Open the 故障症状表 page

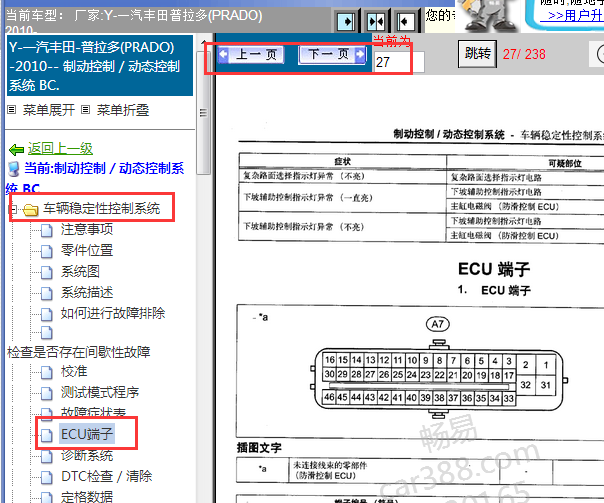point(93,412)
